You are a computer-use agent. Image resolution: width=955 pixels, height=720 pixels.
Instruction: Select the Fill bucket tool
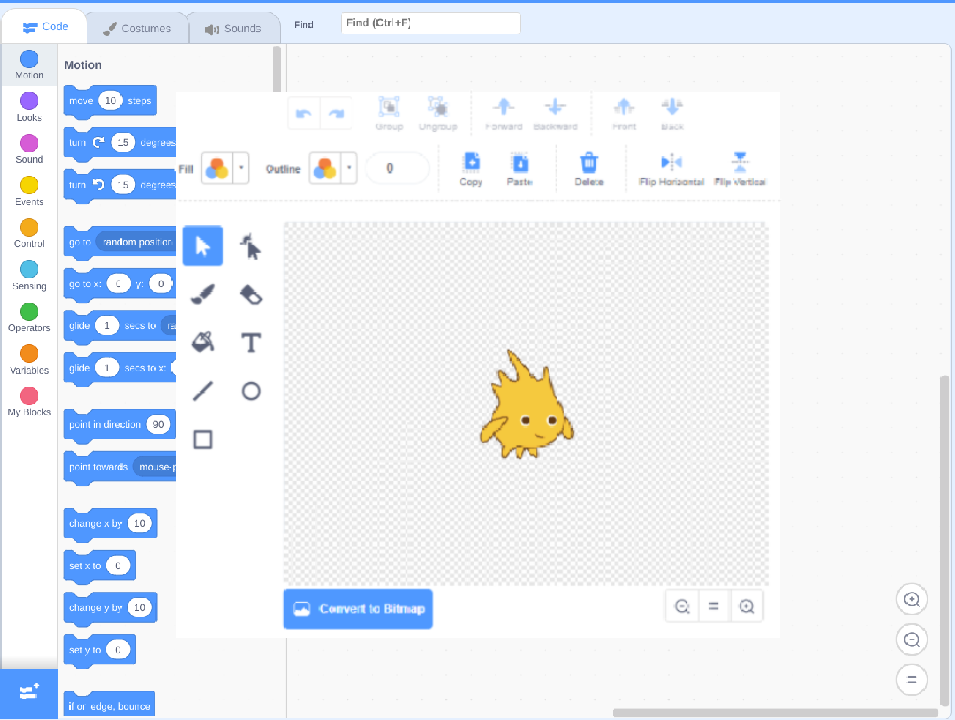203,342
